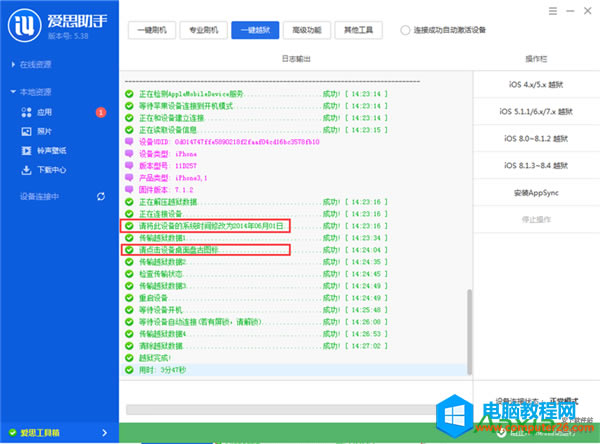
Task: Click the 爱思助手 logo icon
Action: [24, 25]
